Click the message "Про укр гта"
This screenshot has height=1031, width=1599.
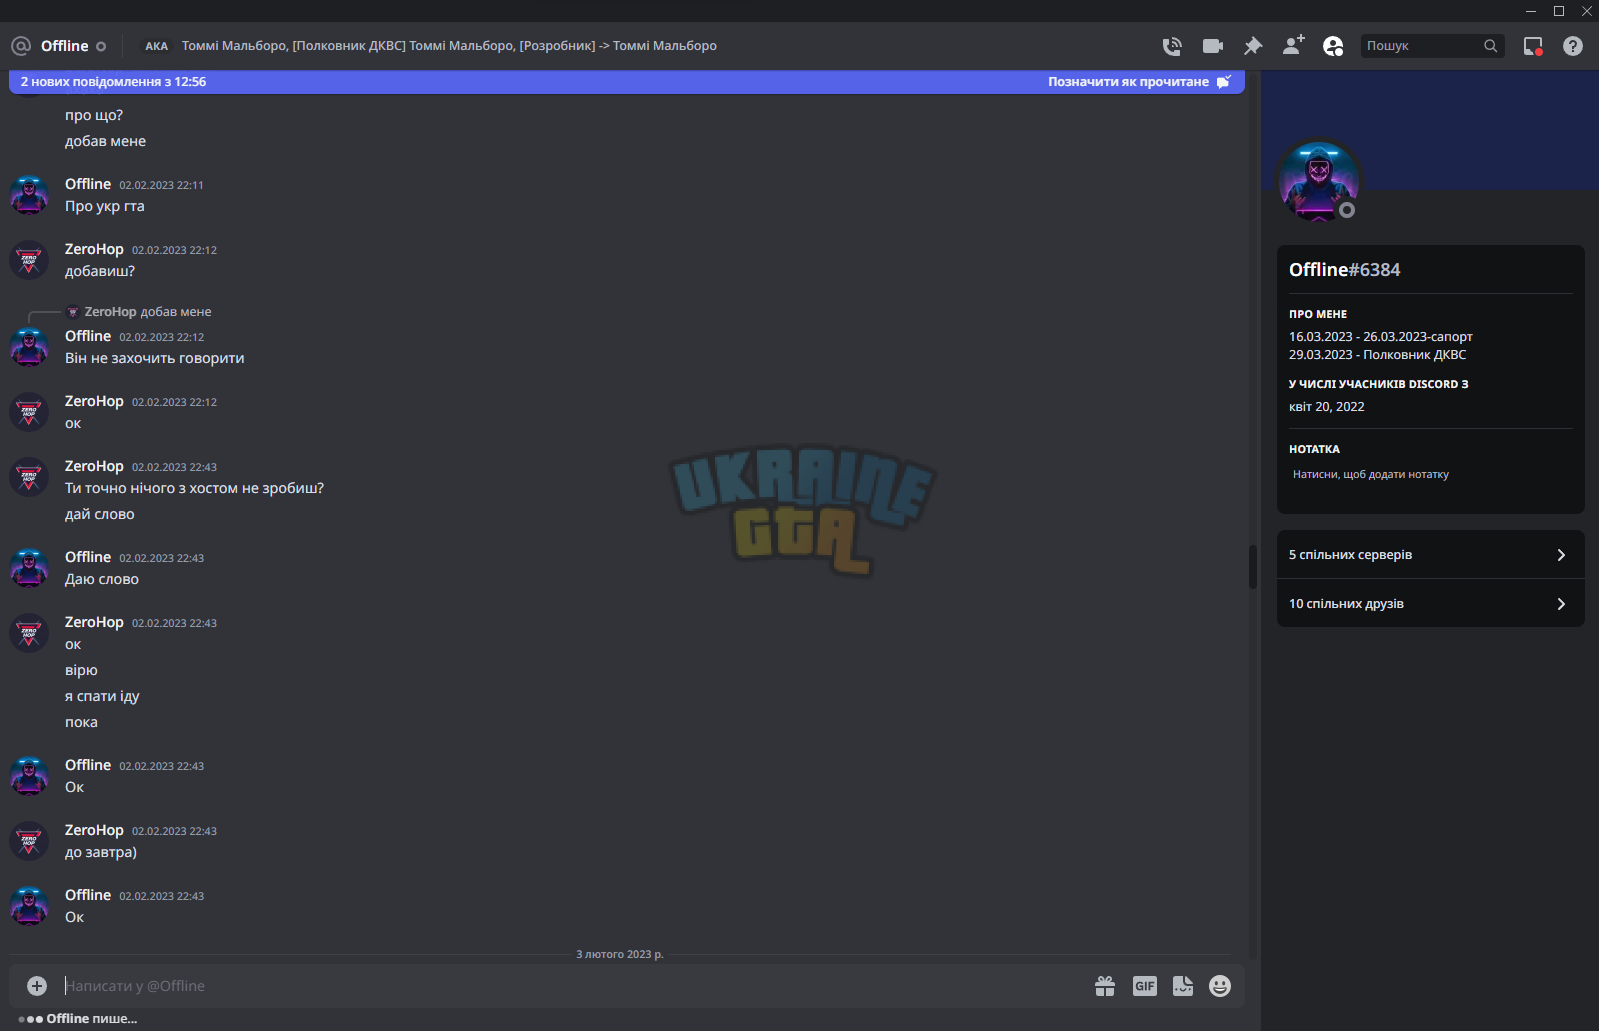105,206
